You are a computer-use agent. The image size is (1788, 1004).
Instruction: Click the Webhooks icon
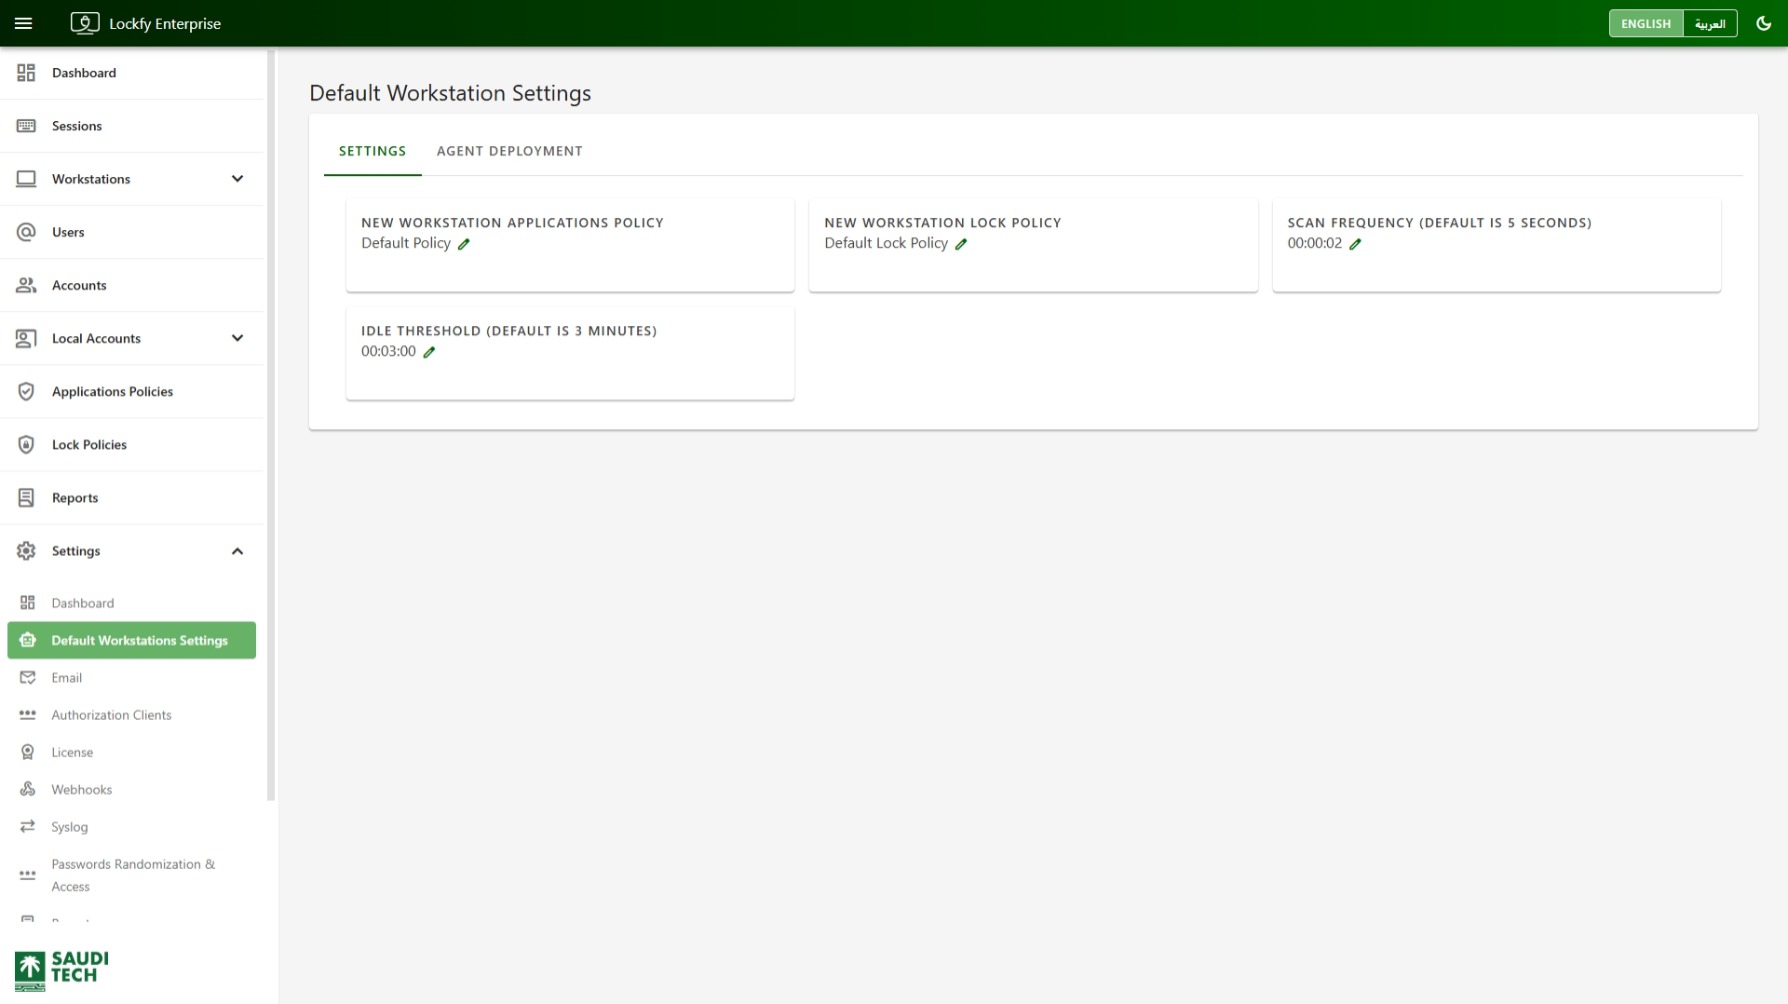point(28,789)
